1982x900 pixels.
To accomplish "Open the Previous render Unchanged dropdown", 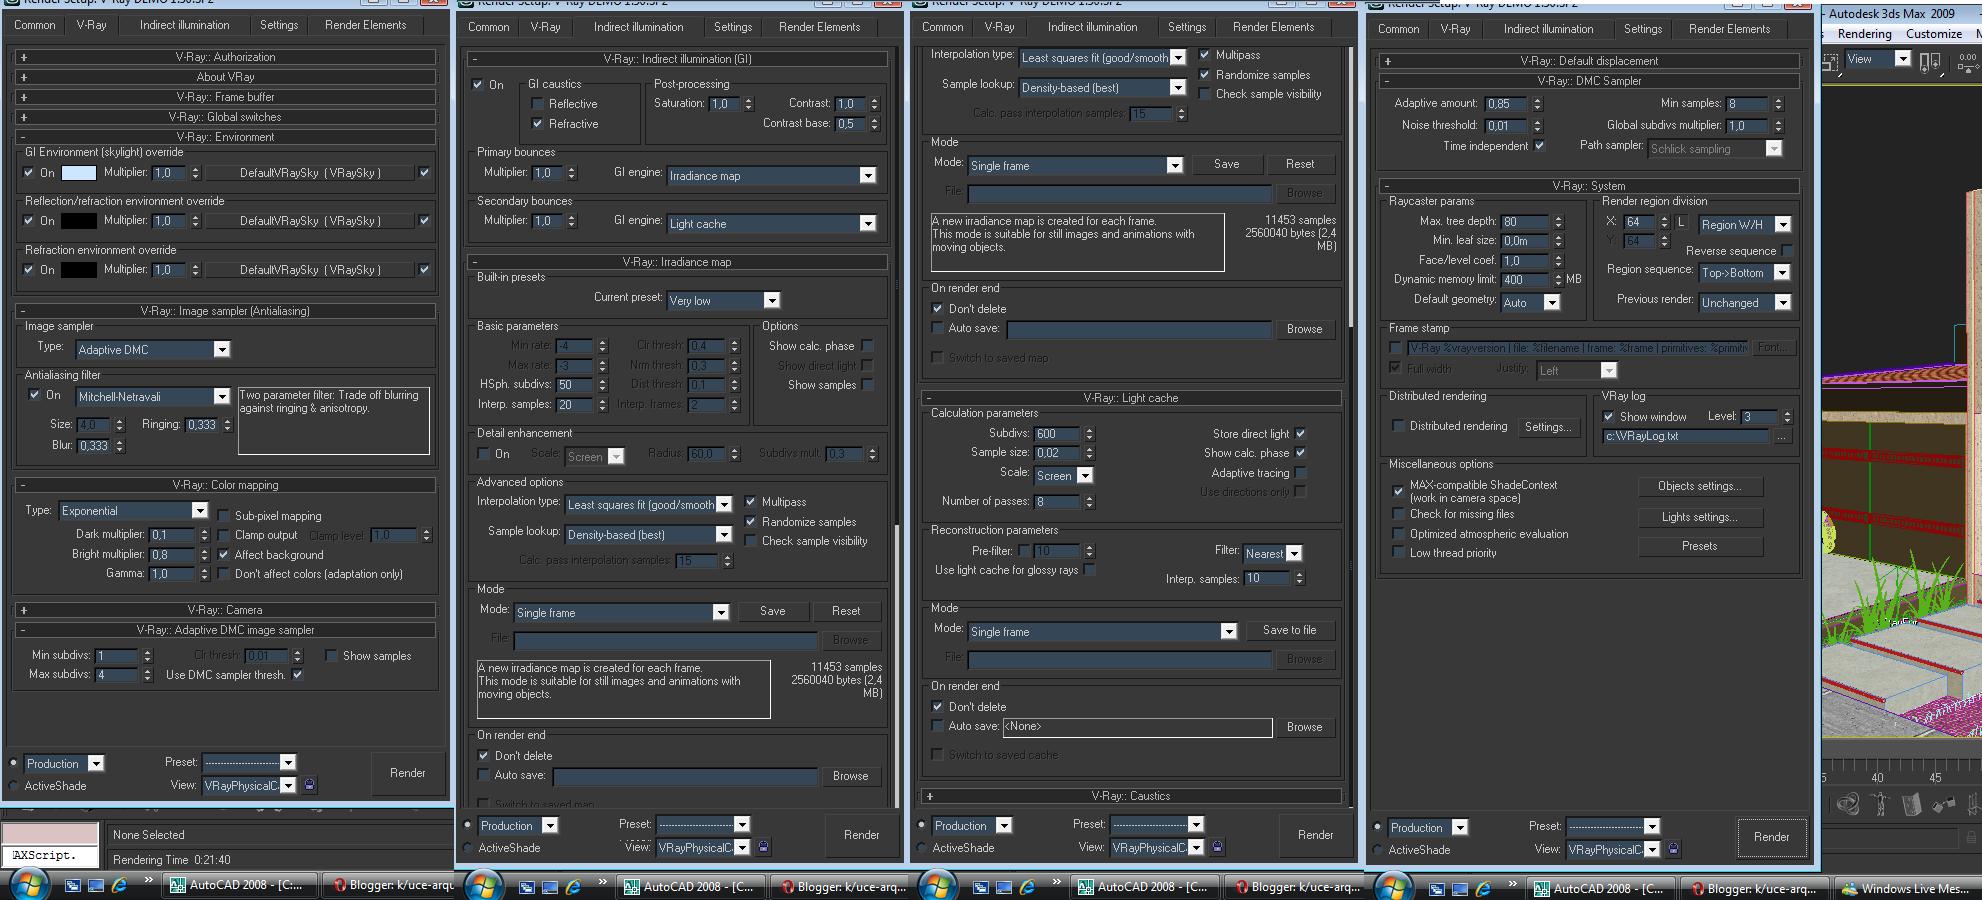I will (1745, 303).
